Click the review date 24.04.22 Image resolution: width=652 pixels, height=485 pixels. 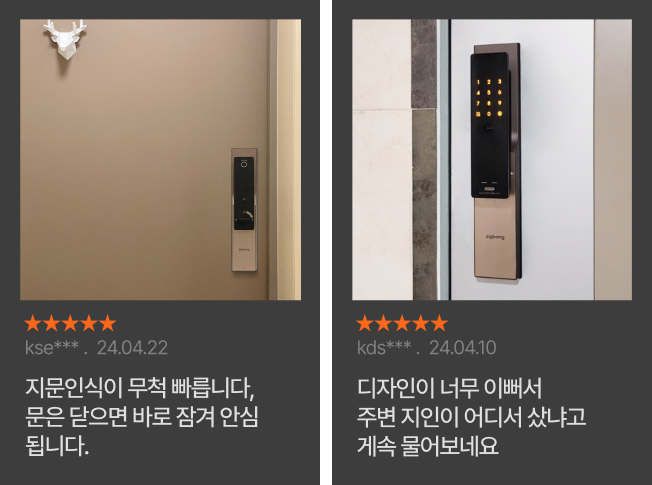132,348
